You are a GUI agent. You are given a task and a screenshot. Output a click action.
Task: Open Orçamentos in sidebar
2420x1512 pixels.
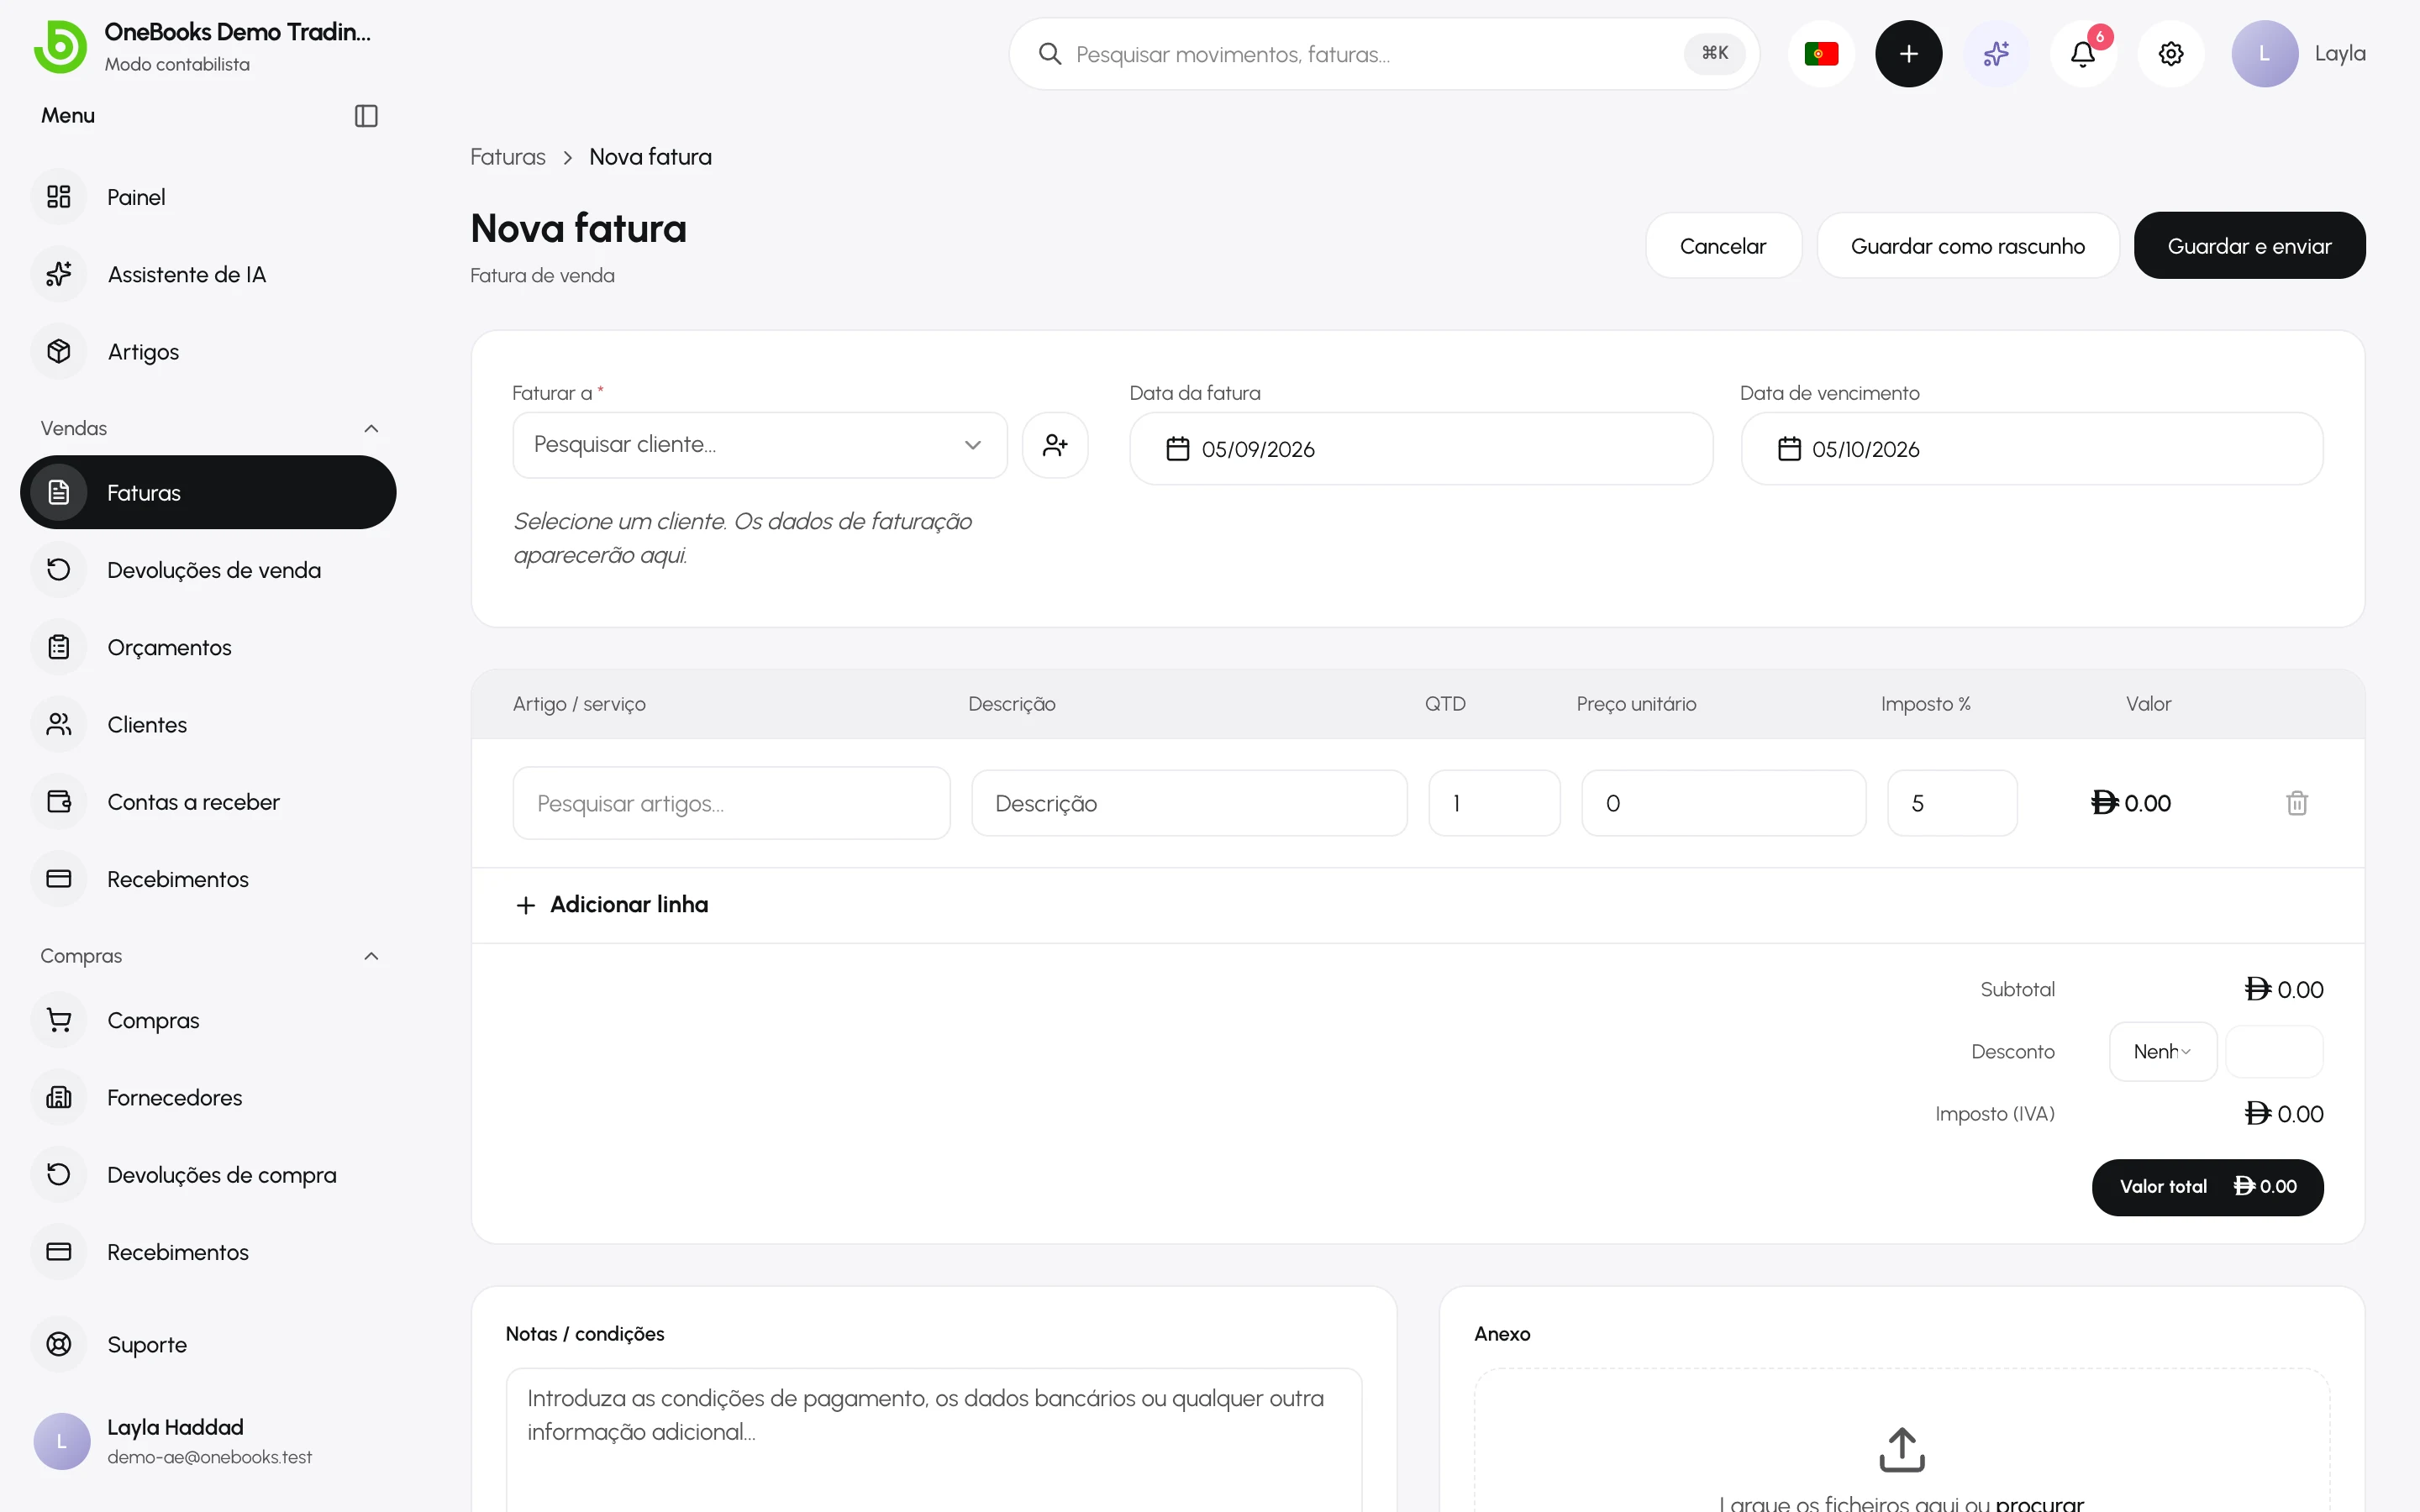[208, 647]
